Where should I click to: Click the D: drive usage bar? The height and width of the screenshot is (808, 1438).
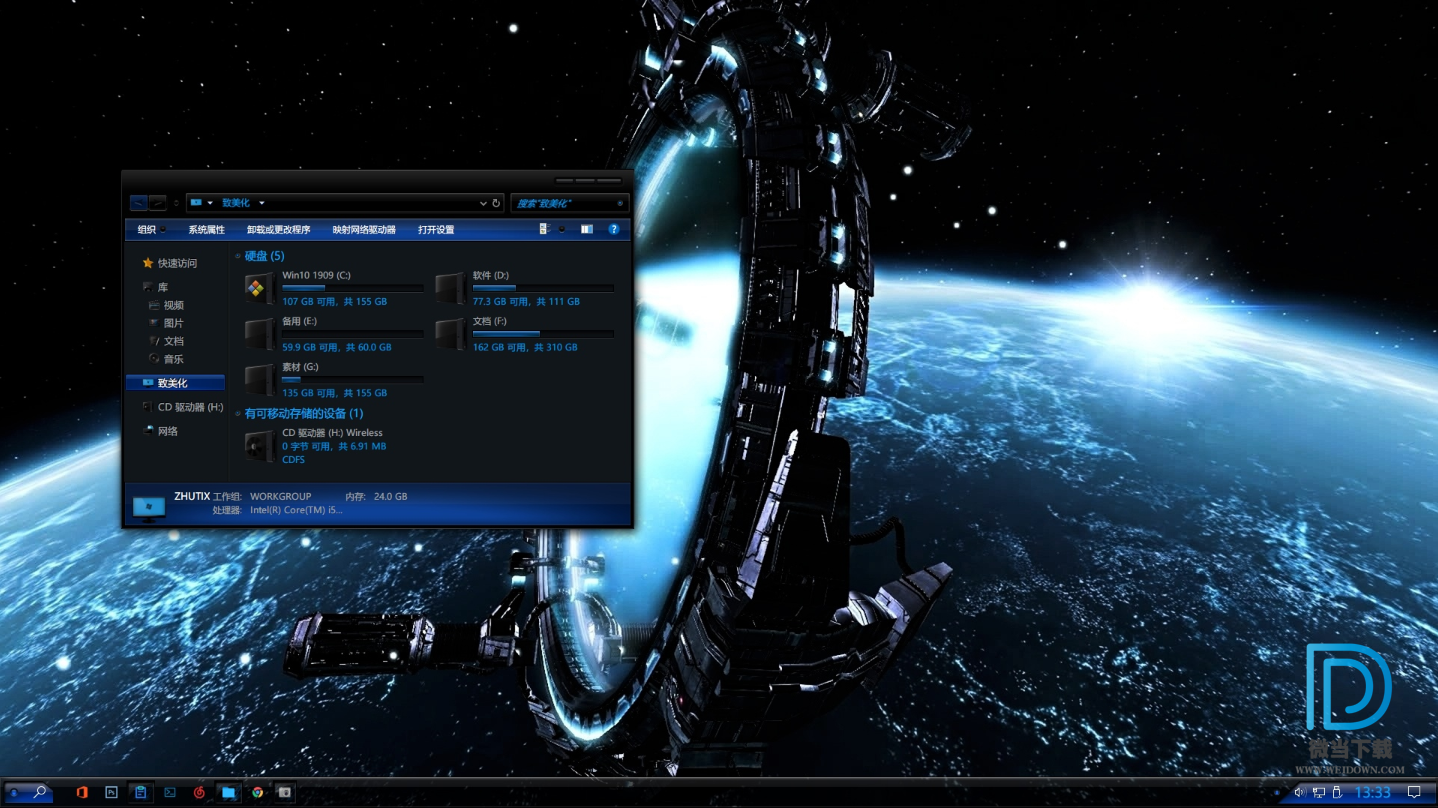click(x=543, y=288)
